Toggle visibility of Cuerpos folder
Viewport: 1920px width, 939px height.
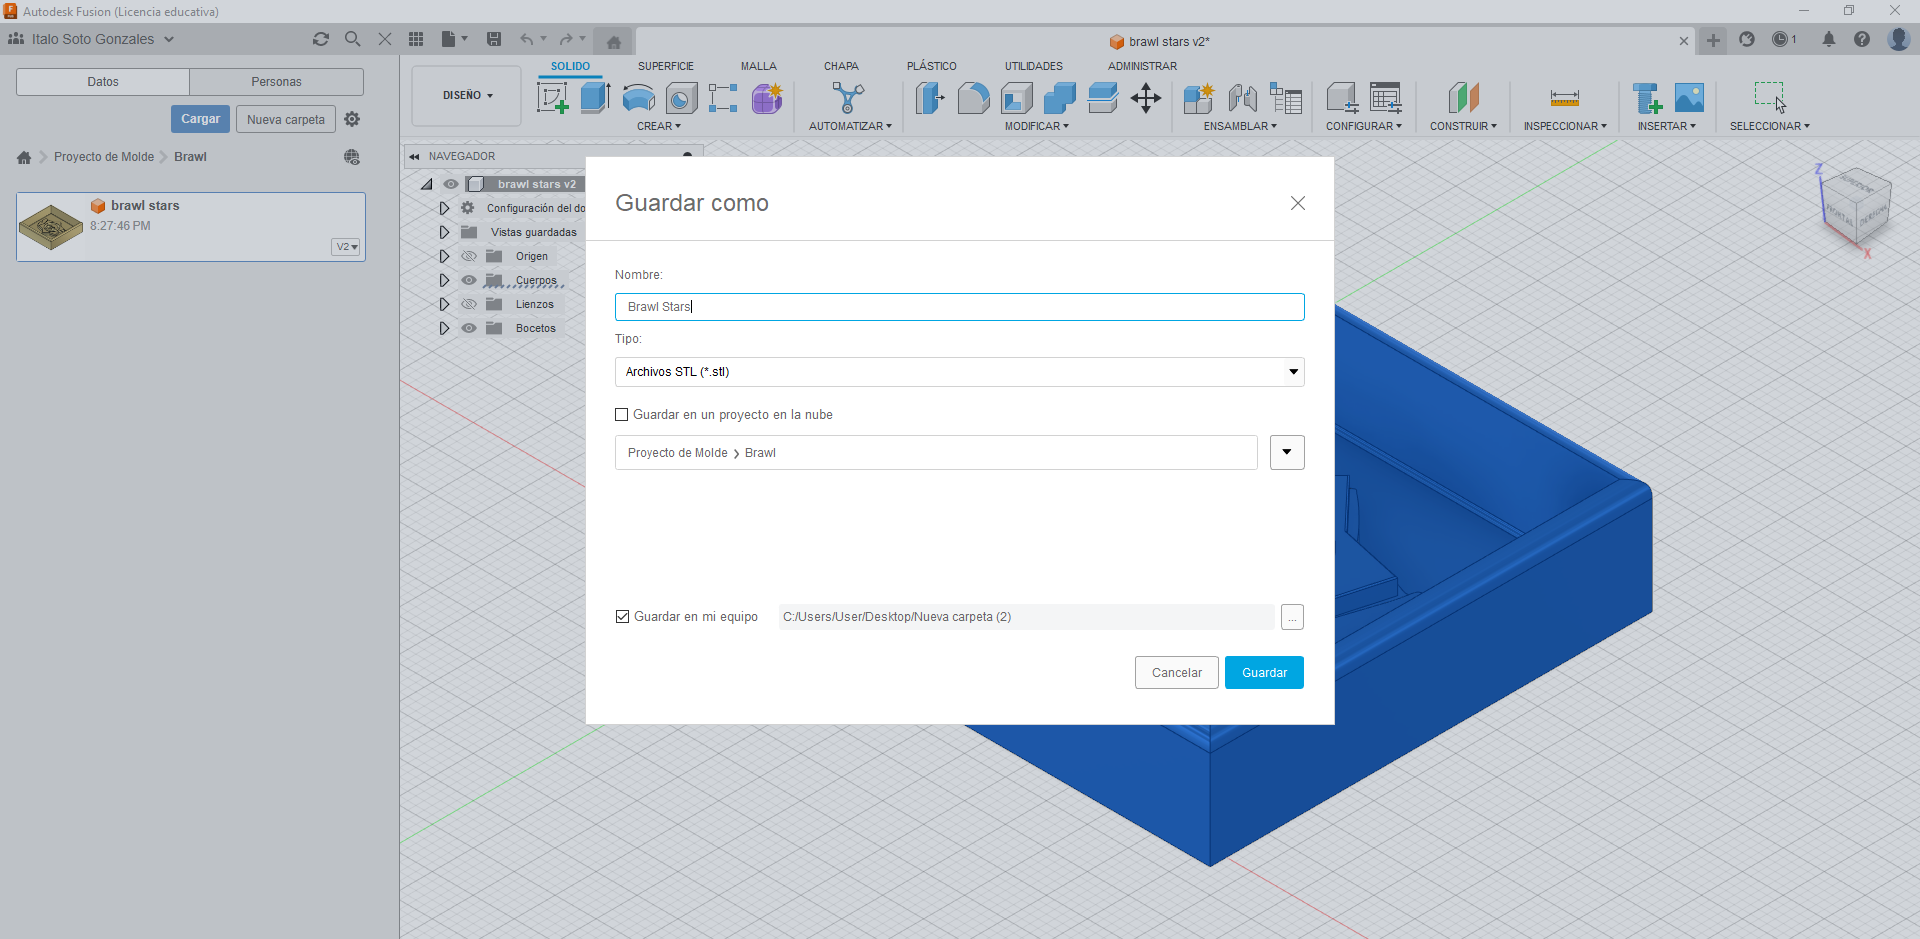tap(469, 280)
